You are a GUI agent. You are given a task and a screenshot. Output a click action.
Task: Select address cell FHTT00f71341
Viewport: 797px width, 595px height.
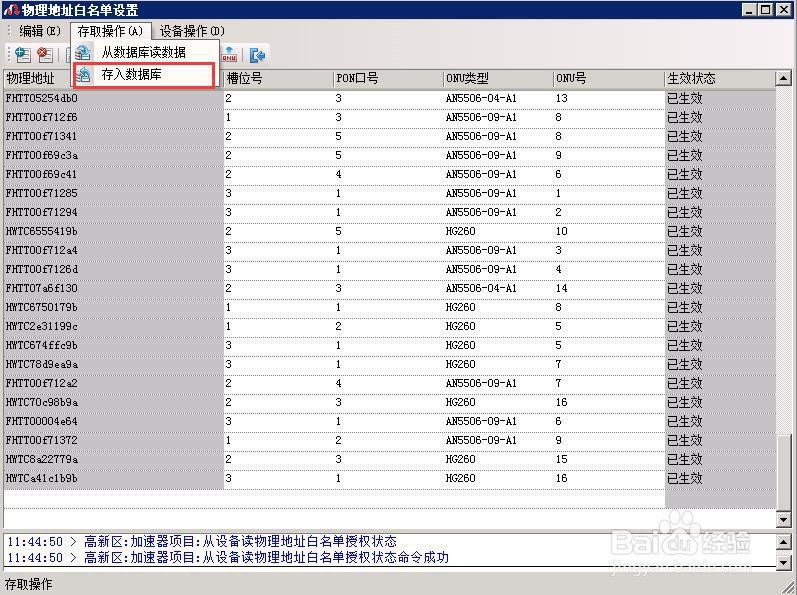point(114,136)
